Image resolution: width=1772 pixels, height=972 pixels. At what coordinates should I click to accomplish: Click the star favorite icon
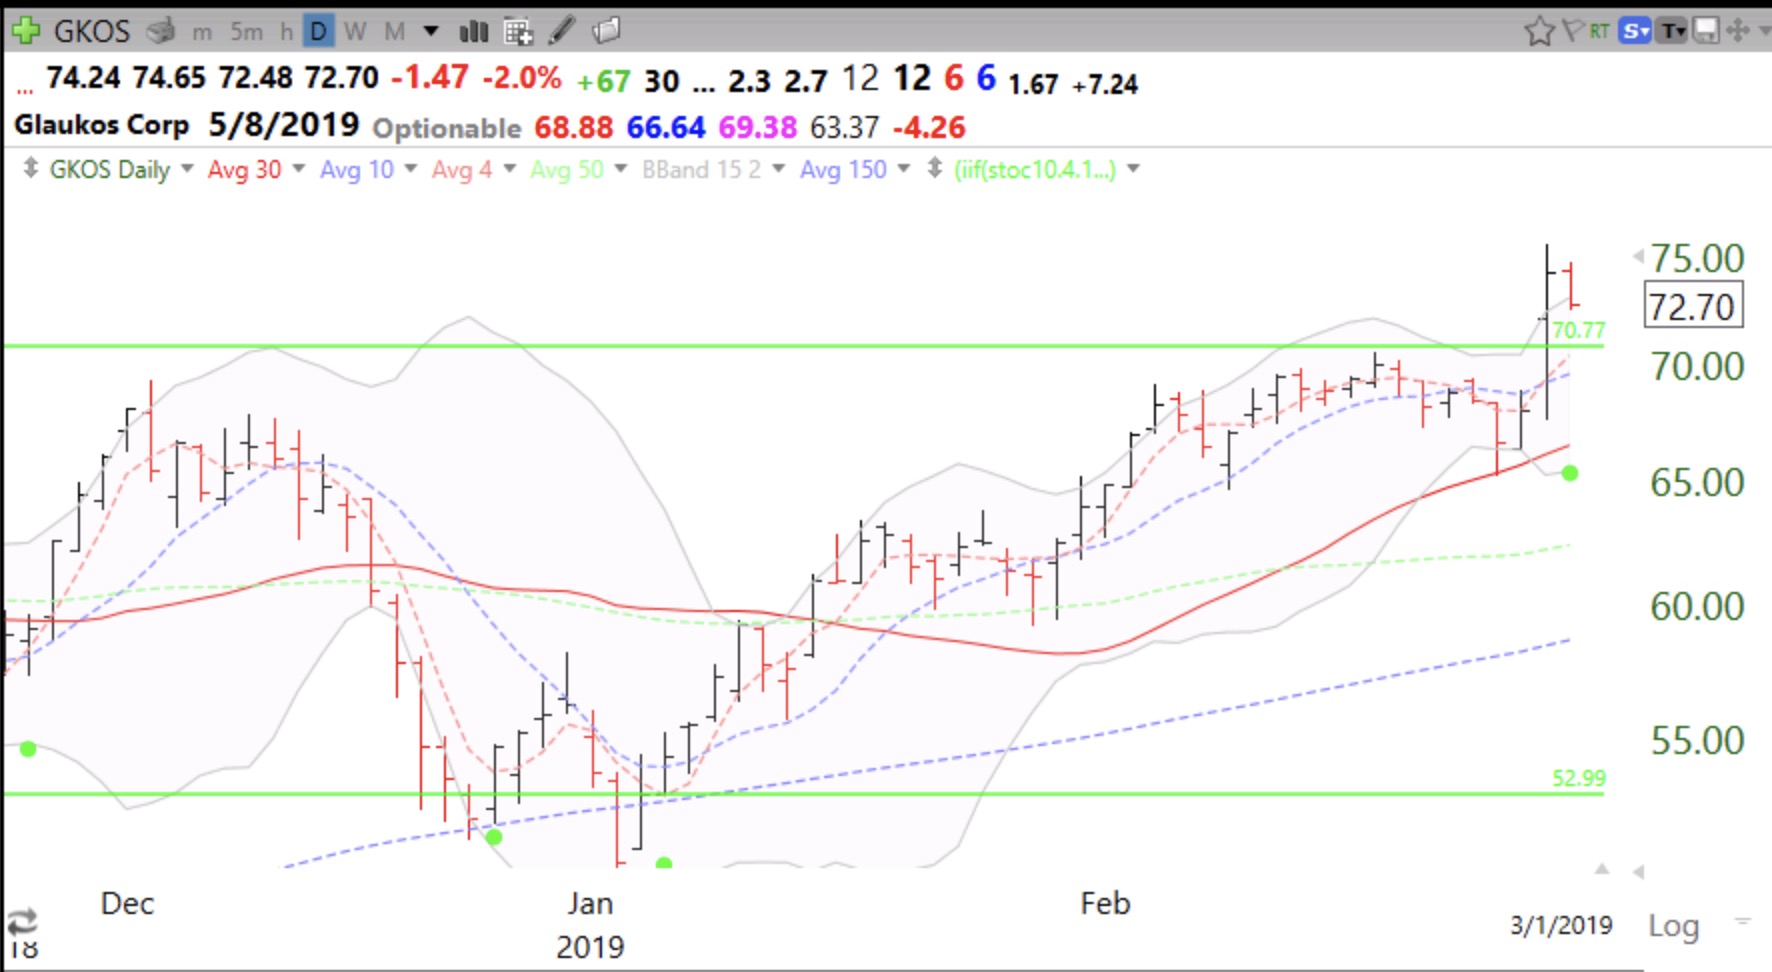[x=1539, y=32]
